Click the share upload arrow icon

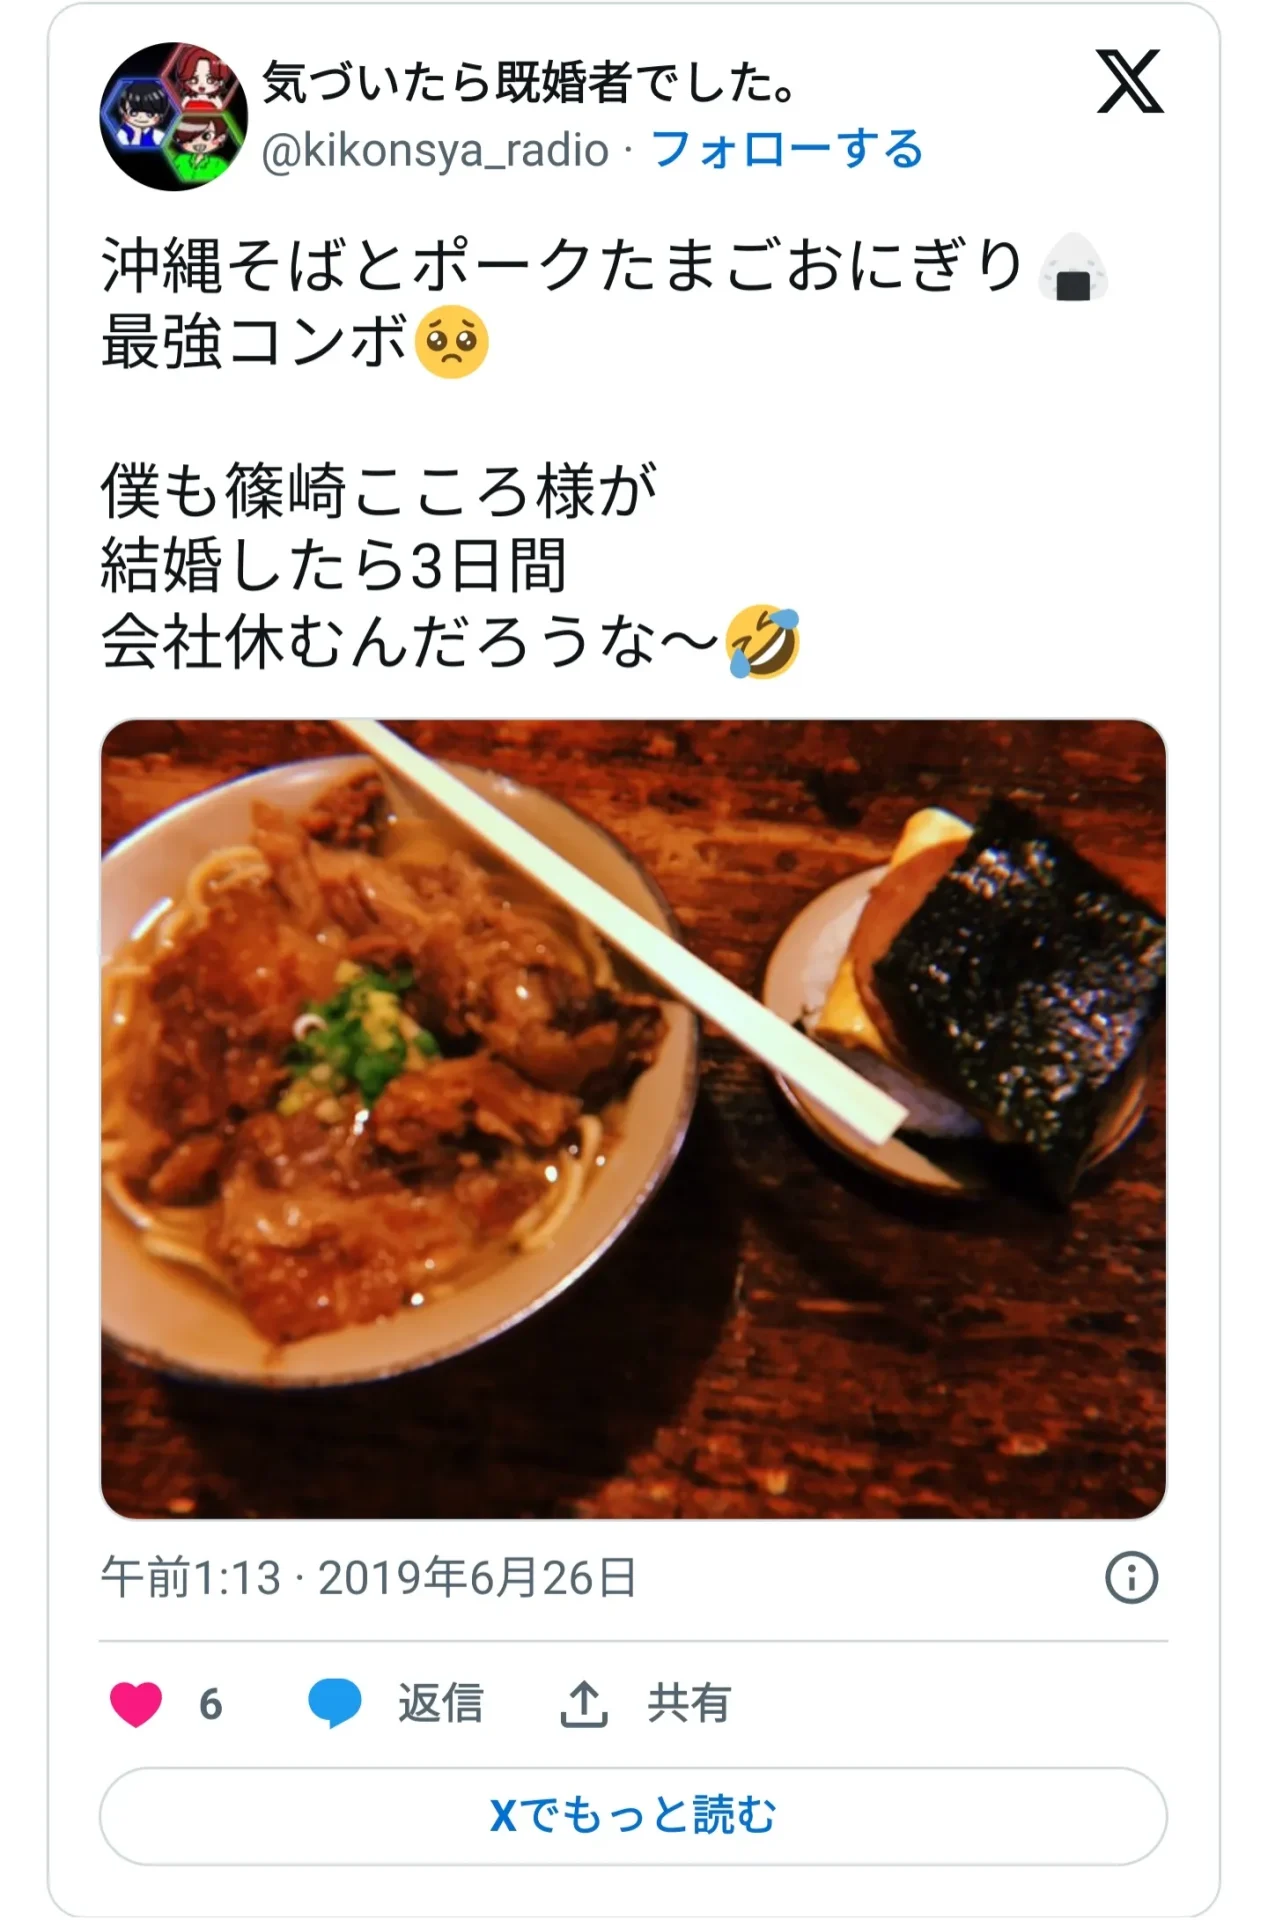pyautogui.click(x=584, y=1704)
